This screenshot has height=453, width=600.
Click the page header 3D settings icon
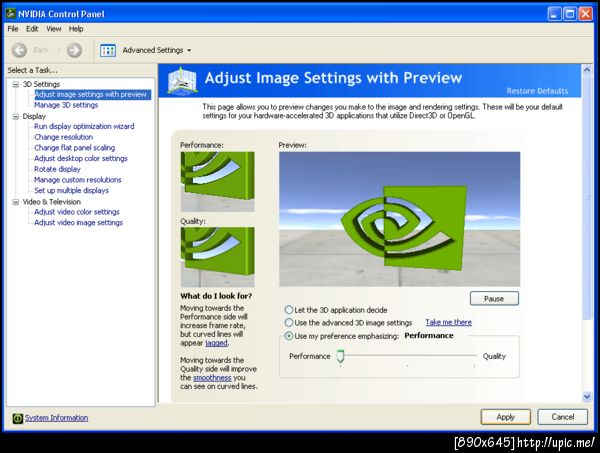click(x=183, y=81)
